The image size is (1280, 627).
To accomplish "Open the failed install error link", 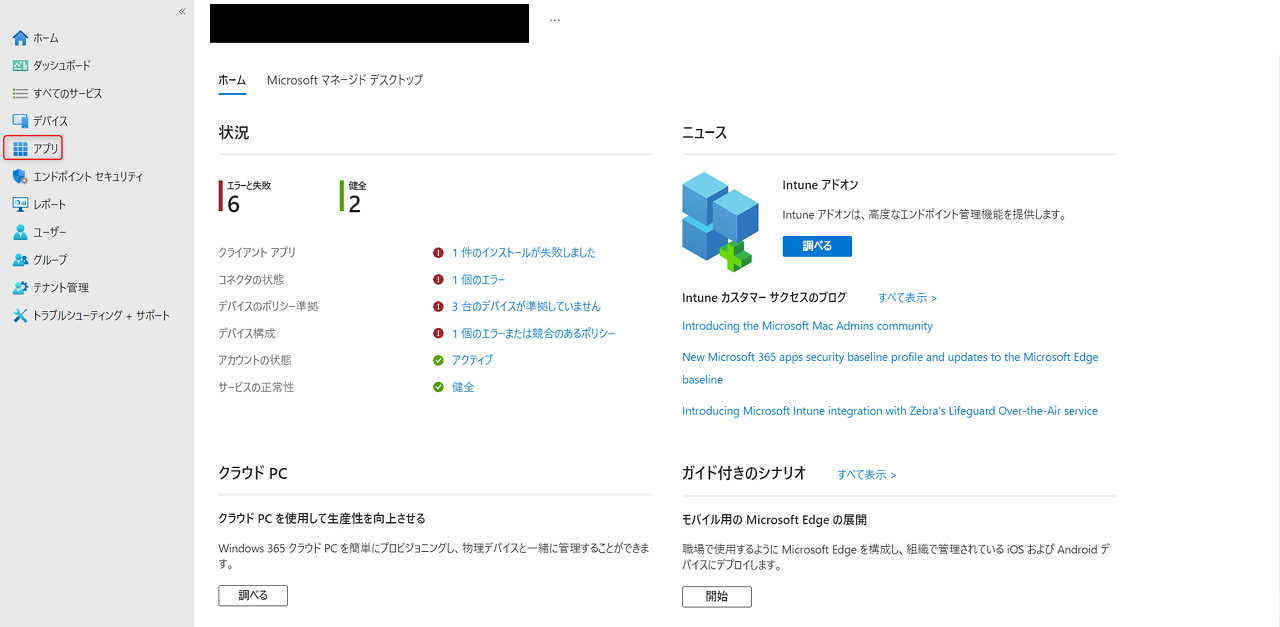I will (523, 253).
